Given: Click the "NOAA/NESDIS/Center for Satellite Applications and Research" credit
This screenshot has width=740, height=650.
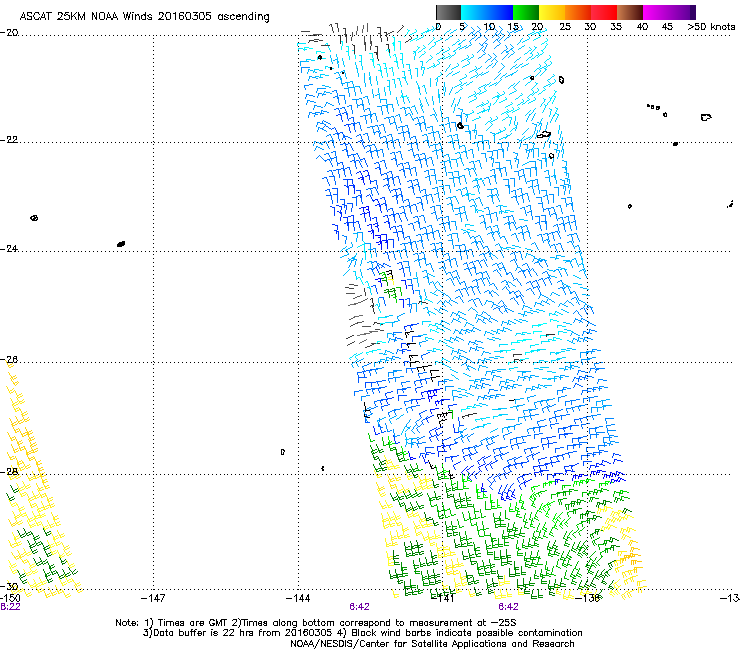Looking at the screenshot, I should [x=432, y=644].
